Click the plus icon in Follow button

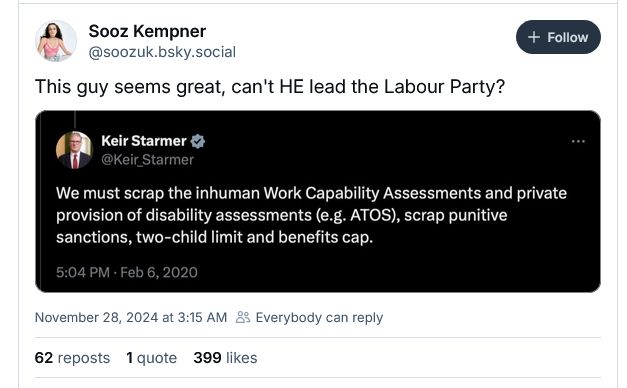(x=534, y=37)
